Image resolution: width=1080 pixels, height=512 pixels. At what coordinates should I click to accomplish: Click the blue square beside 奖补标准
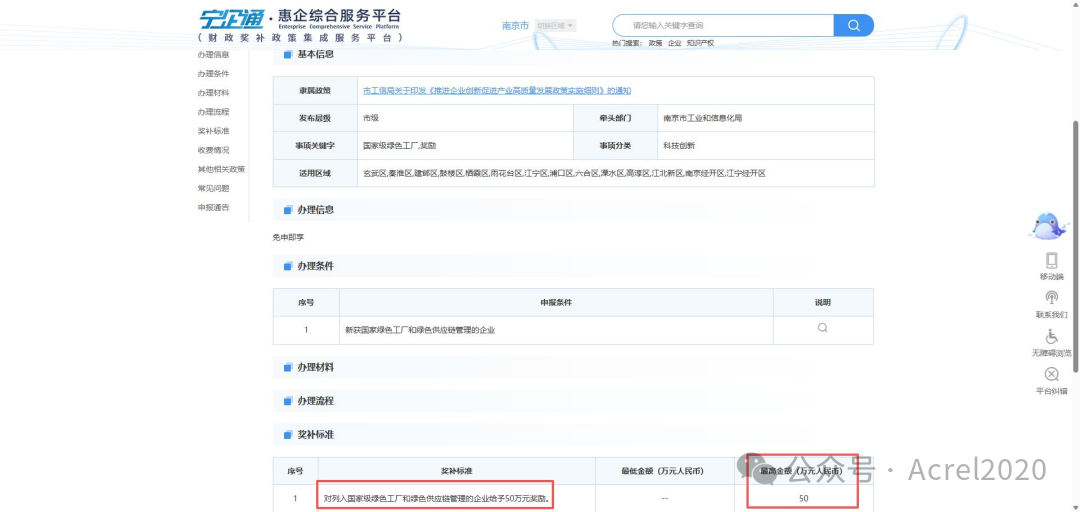[288, 436]
